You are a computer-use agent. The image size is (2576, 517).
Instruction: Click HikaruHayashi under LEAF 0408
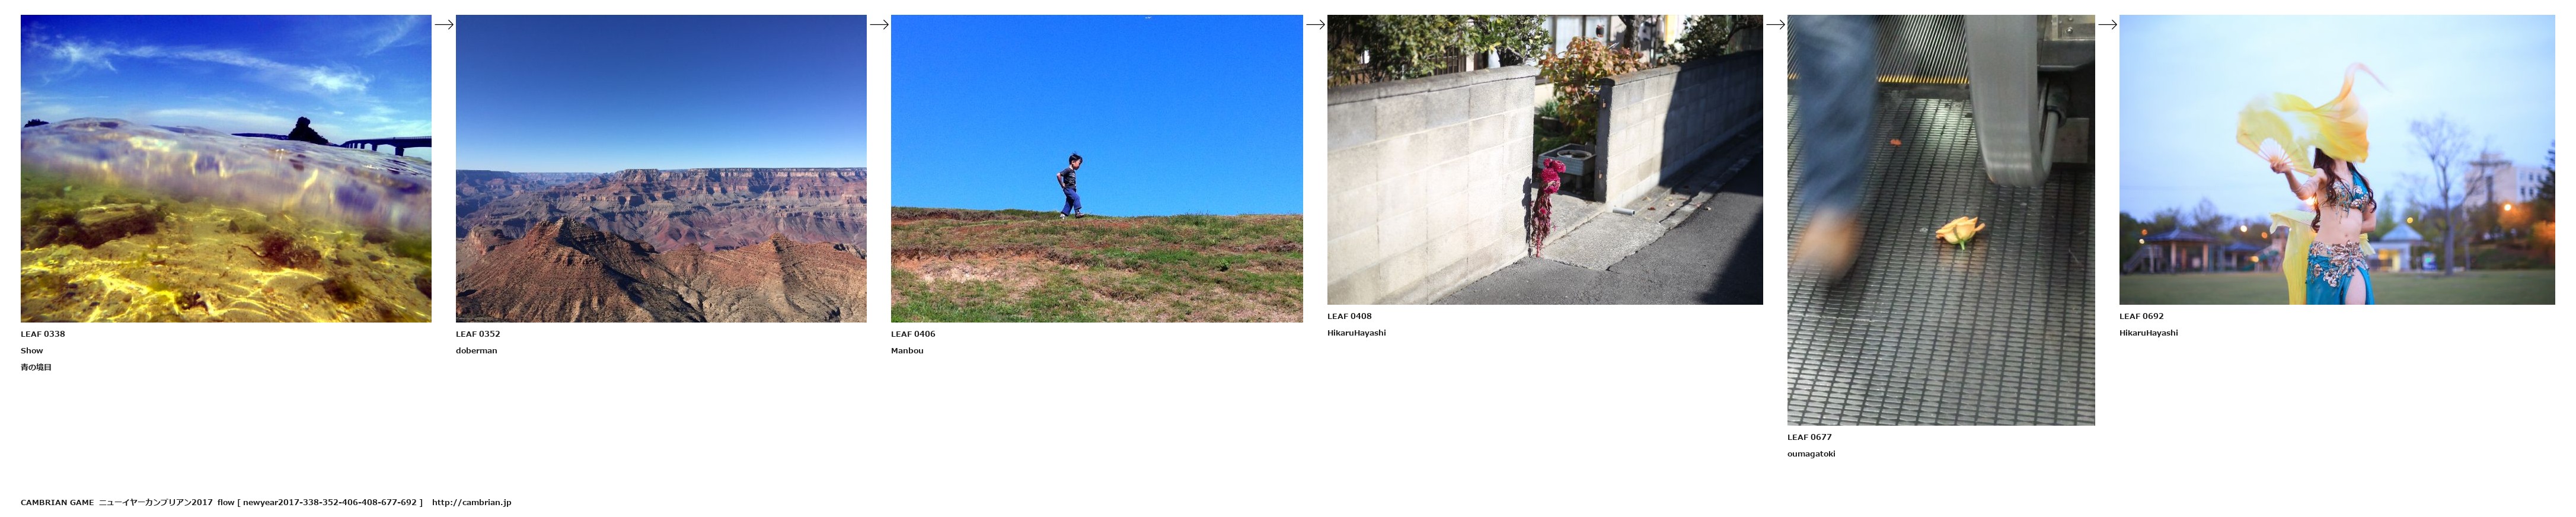pyautogui.click(x=1356, y=333)
